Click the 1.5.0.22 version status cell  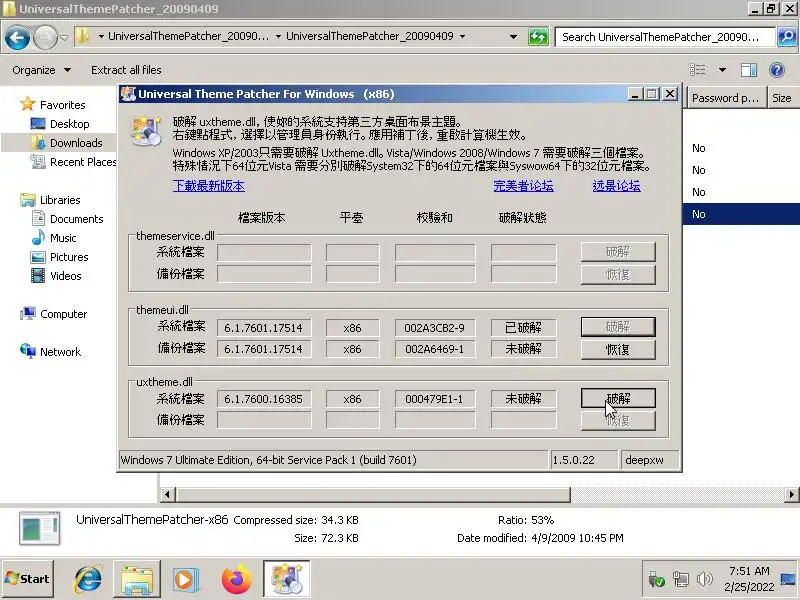(x=583, y=460)
